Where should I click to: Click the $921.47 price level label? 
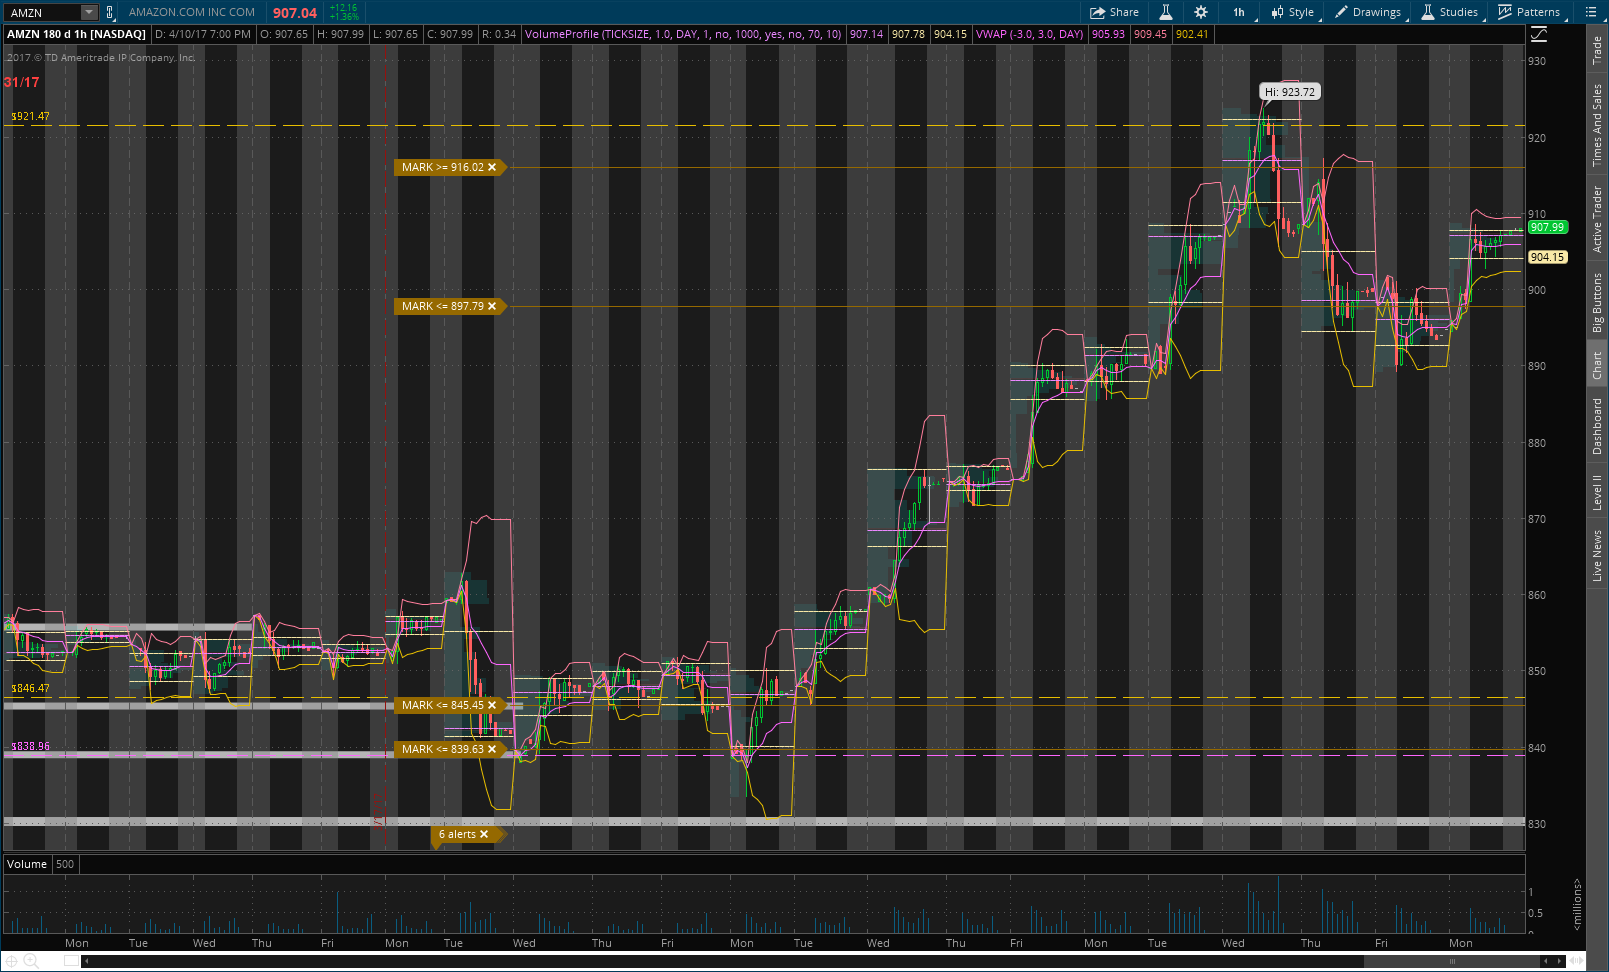click(x=30, y=116)
